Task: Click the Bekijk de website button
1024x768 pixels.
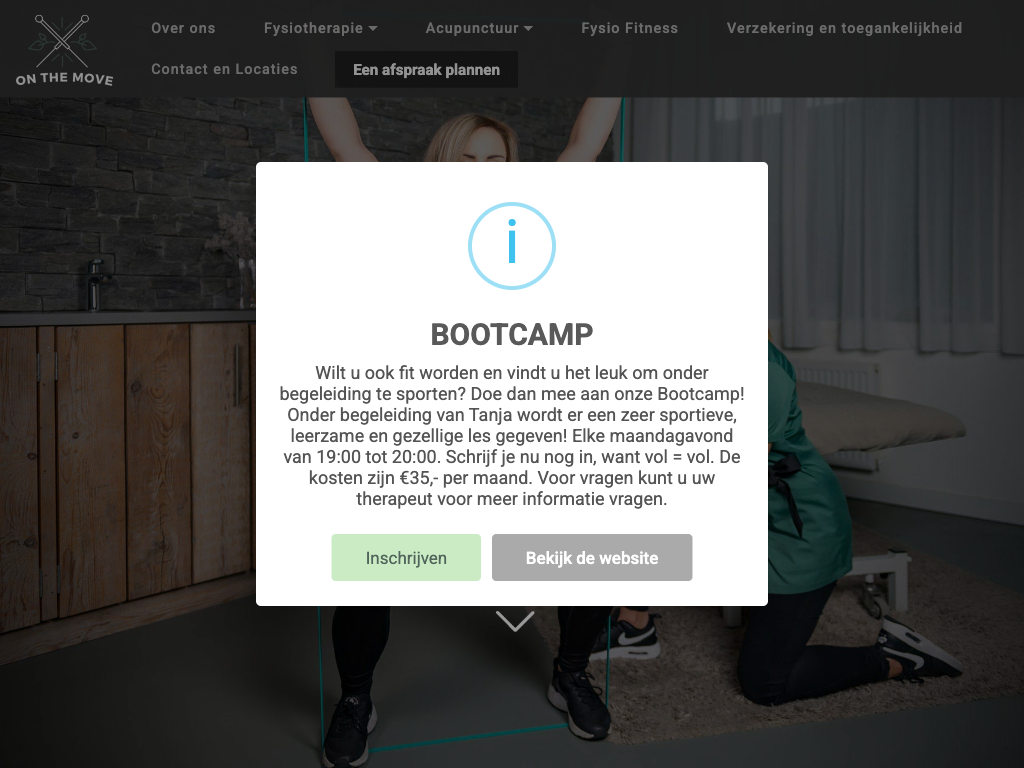Action: (592, 558)
